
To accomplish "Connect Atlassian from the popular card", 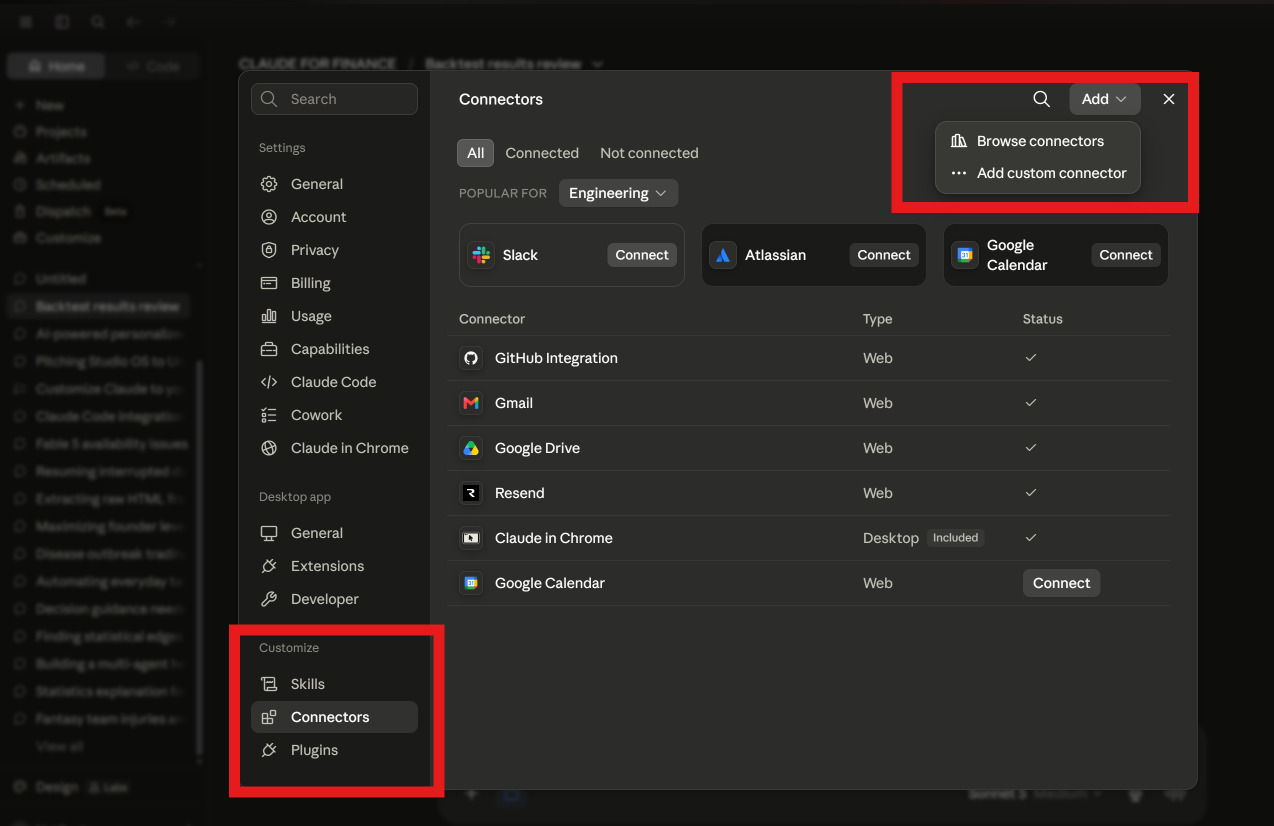I will pyautogui.click(x=884, y=255).
